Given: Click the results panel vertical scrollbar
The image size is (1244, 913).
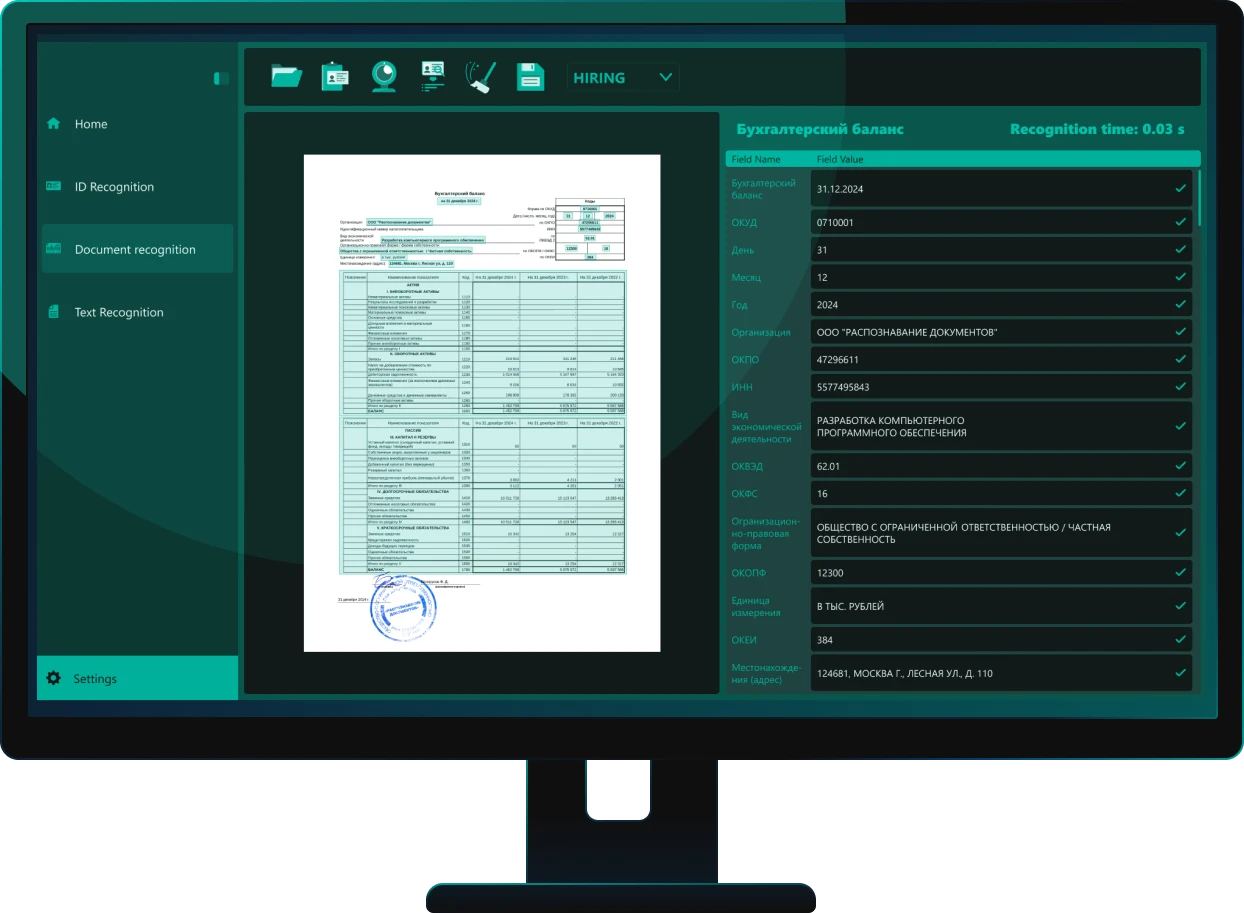Looking at the screenshot, I should [x=1198, y=199].
